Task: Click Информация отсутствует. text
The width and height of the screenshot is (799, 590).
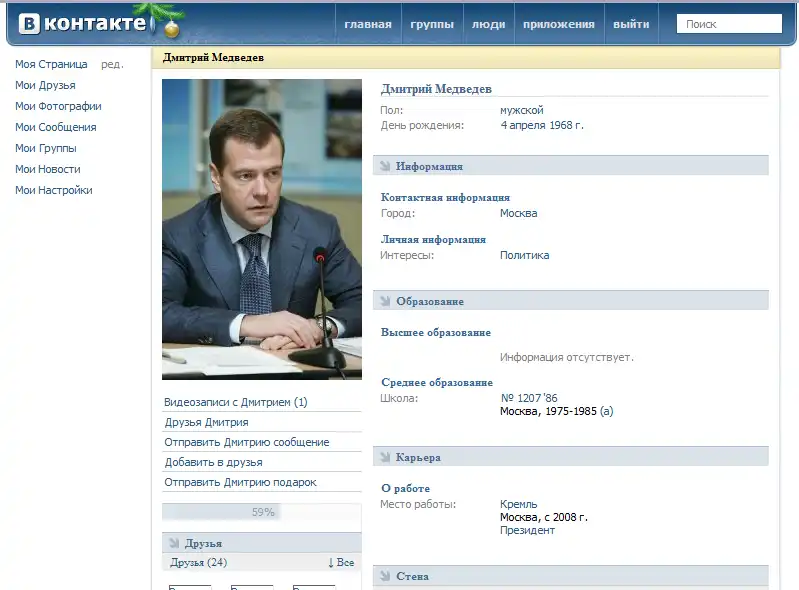Action: tap(567, 357)
